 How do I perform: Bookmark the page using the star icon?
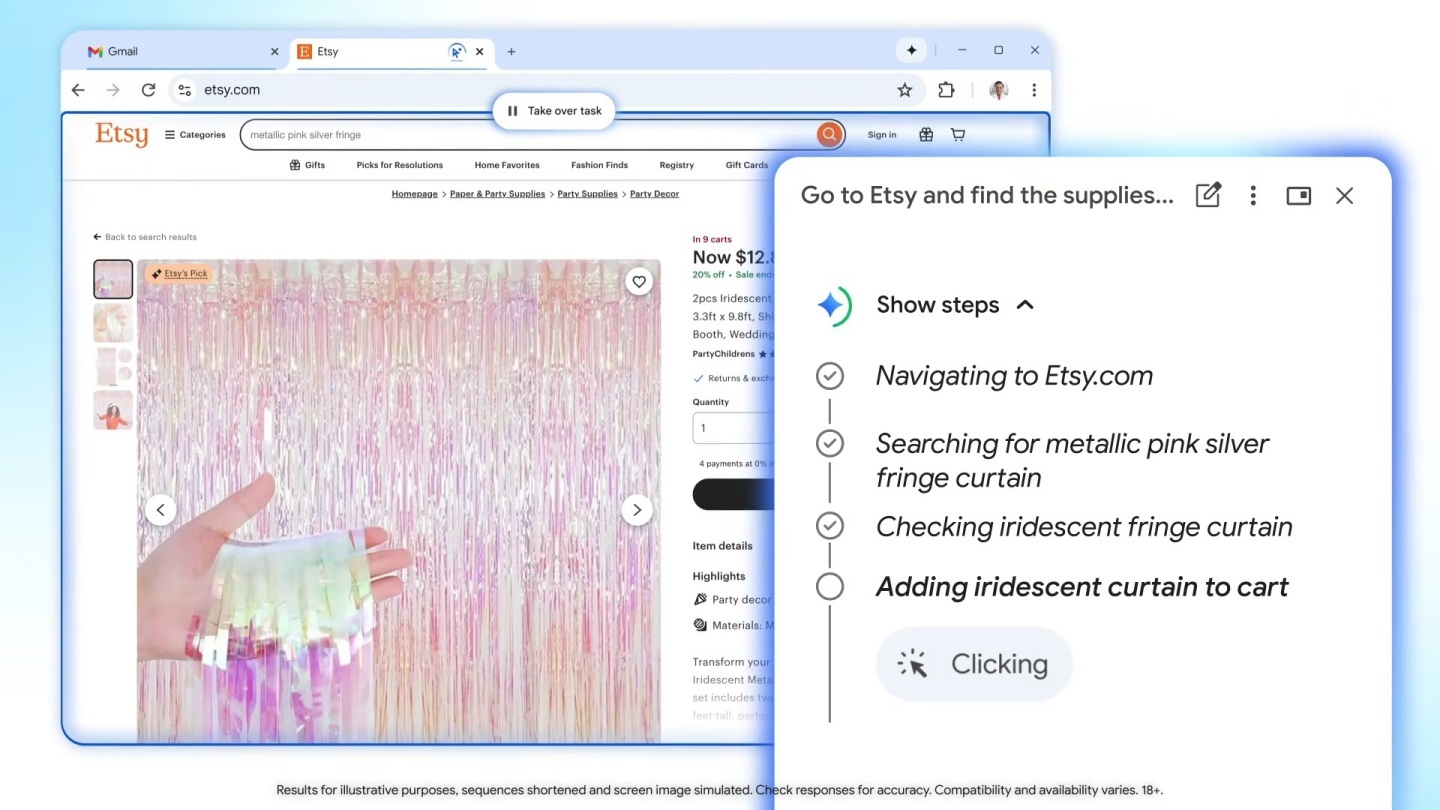click(904, 90)
